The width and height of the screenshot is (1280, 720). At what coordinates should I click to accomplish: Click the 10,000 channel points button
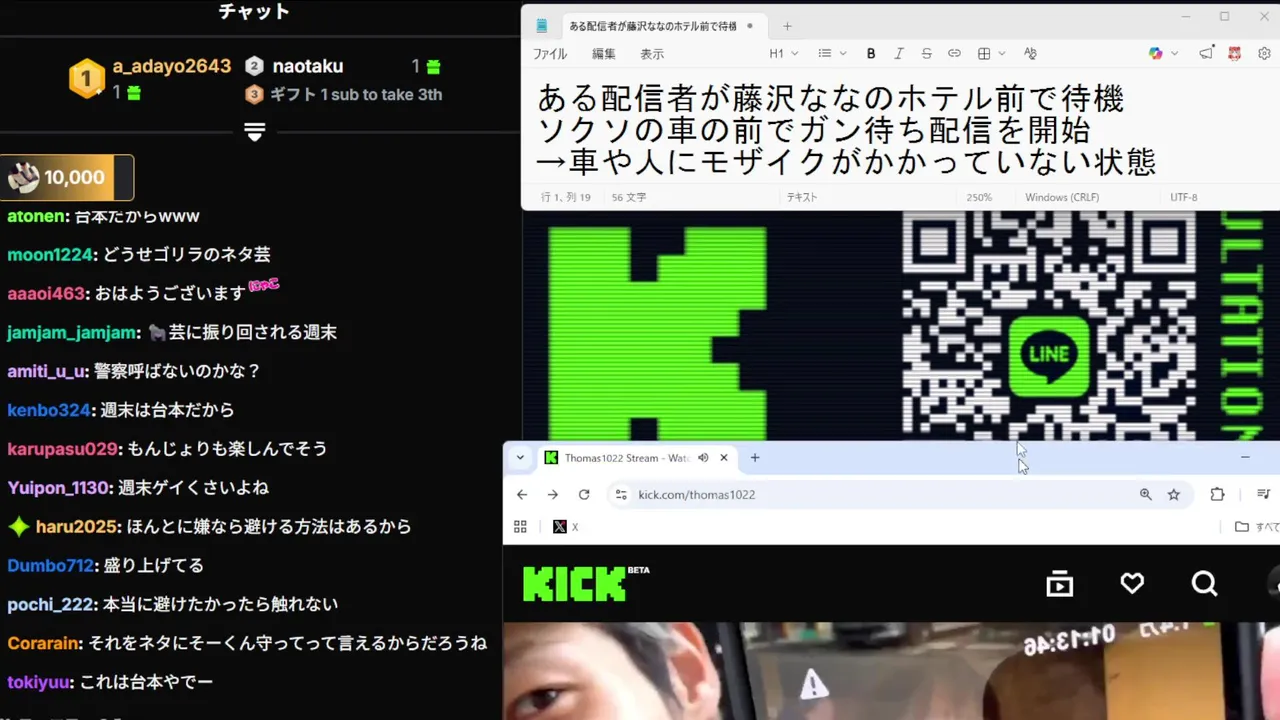pyautogui.click(x=67, y=177)
